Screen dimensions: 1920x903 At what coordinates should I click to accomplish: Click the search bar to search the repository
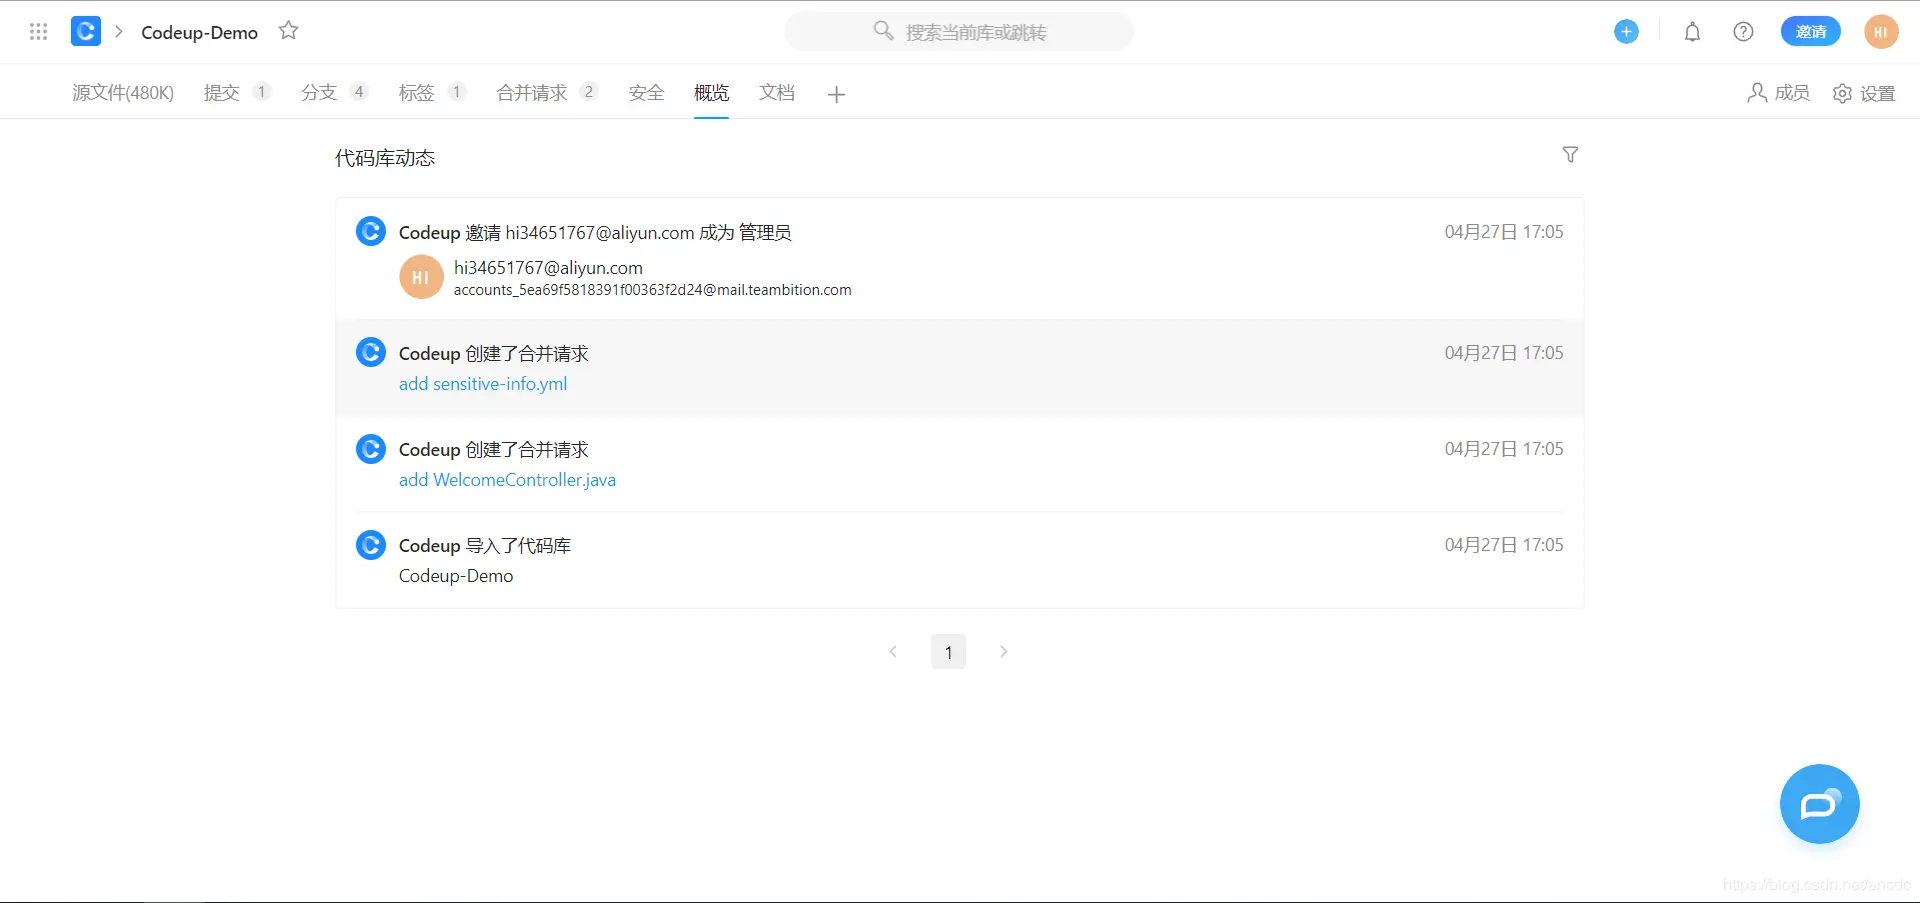[958, 31]
